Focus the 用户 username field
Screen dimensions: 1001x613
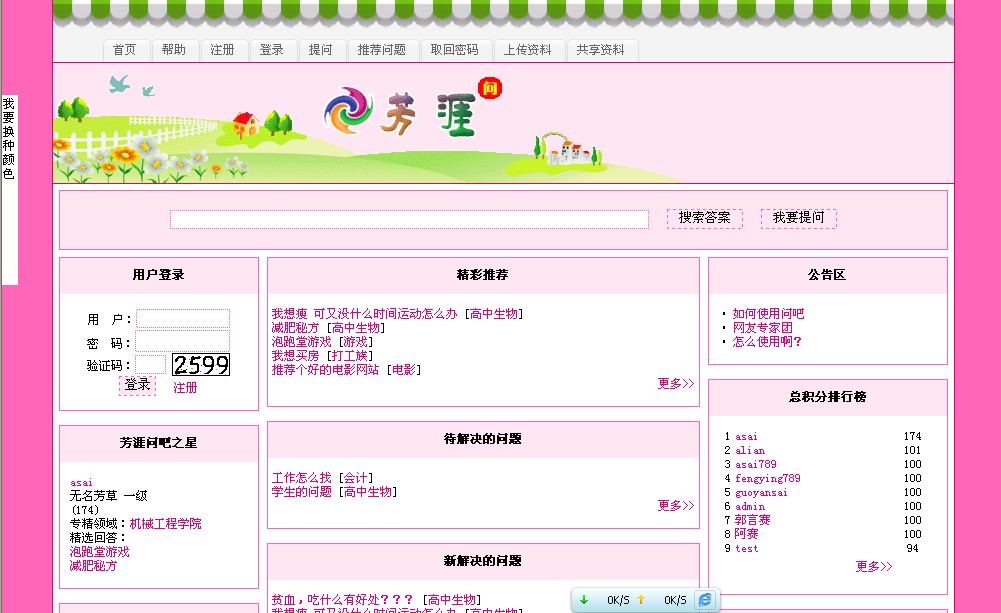coord(183,319)
